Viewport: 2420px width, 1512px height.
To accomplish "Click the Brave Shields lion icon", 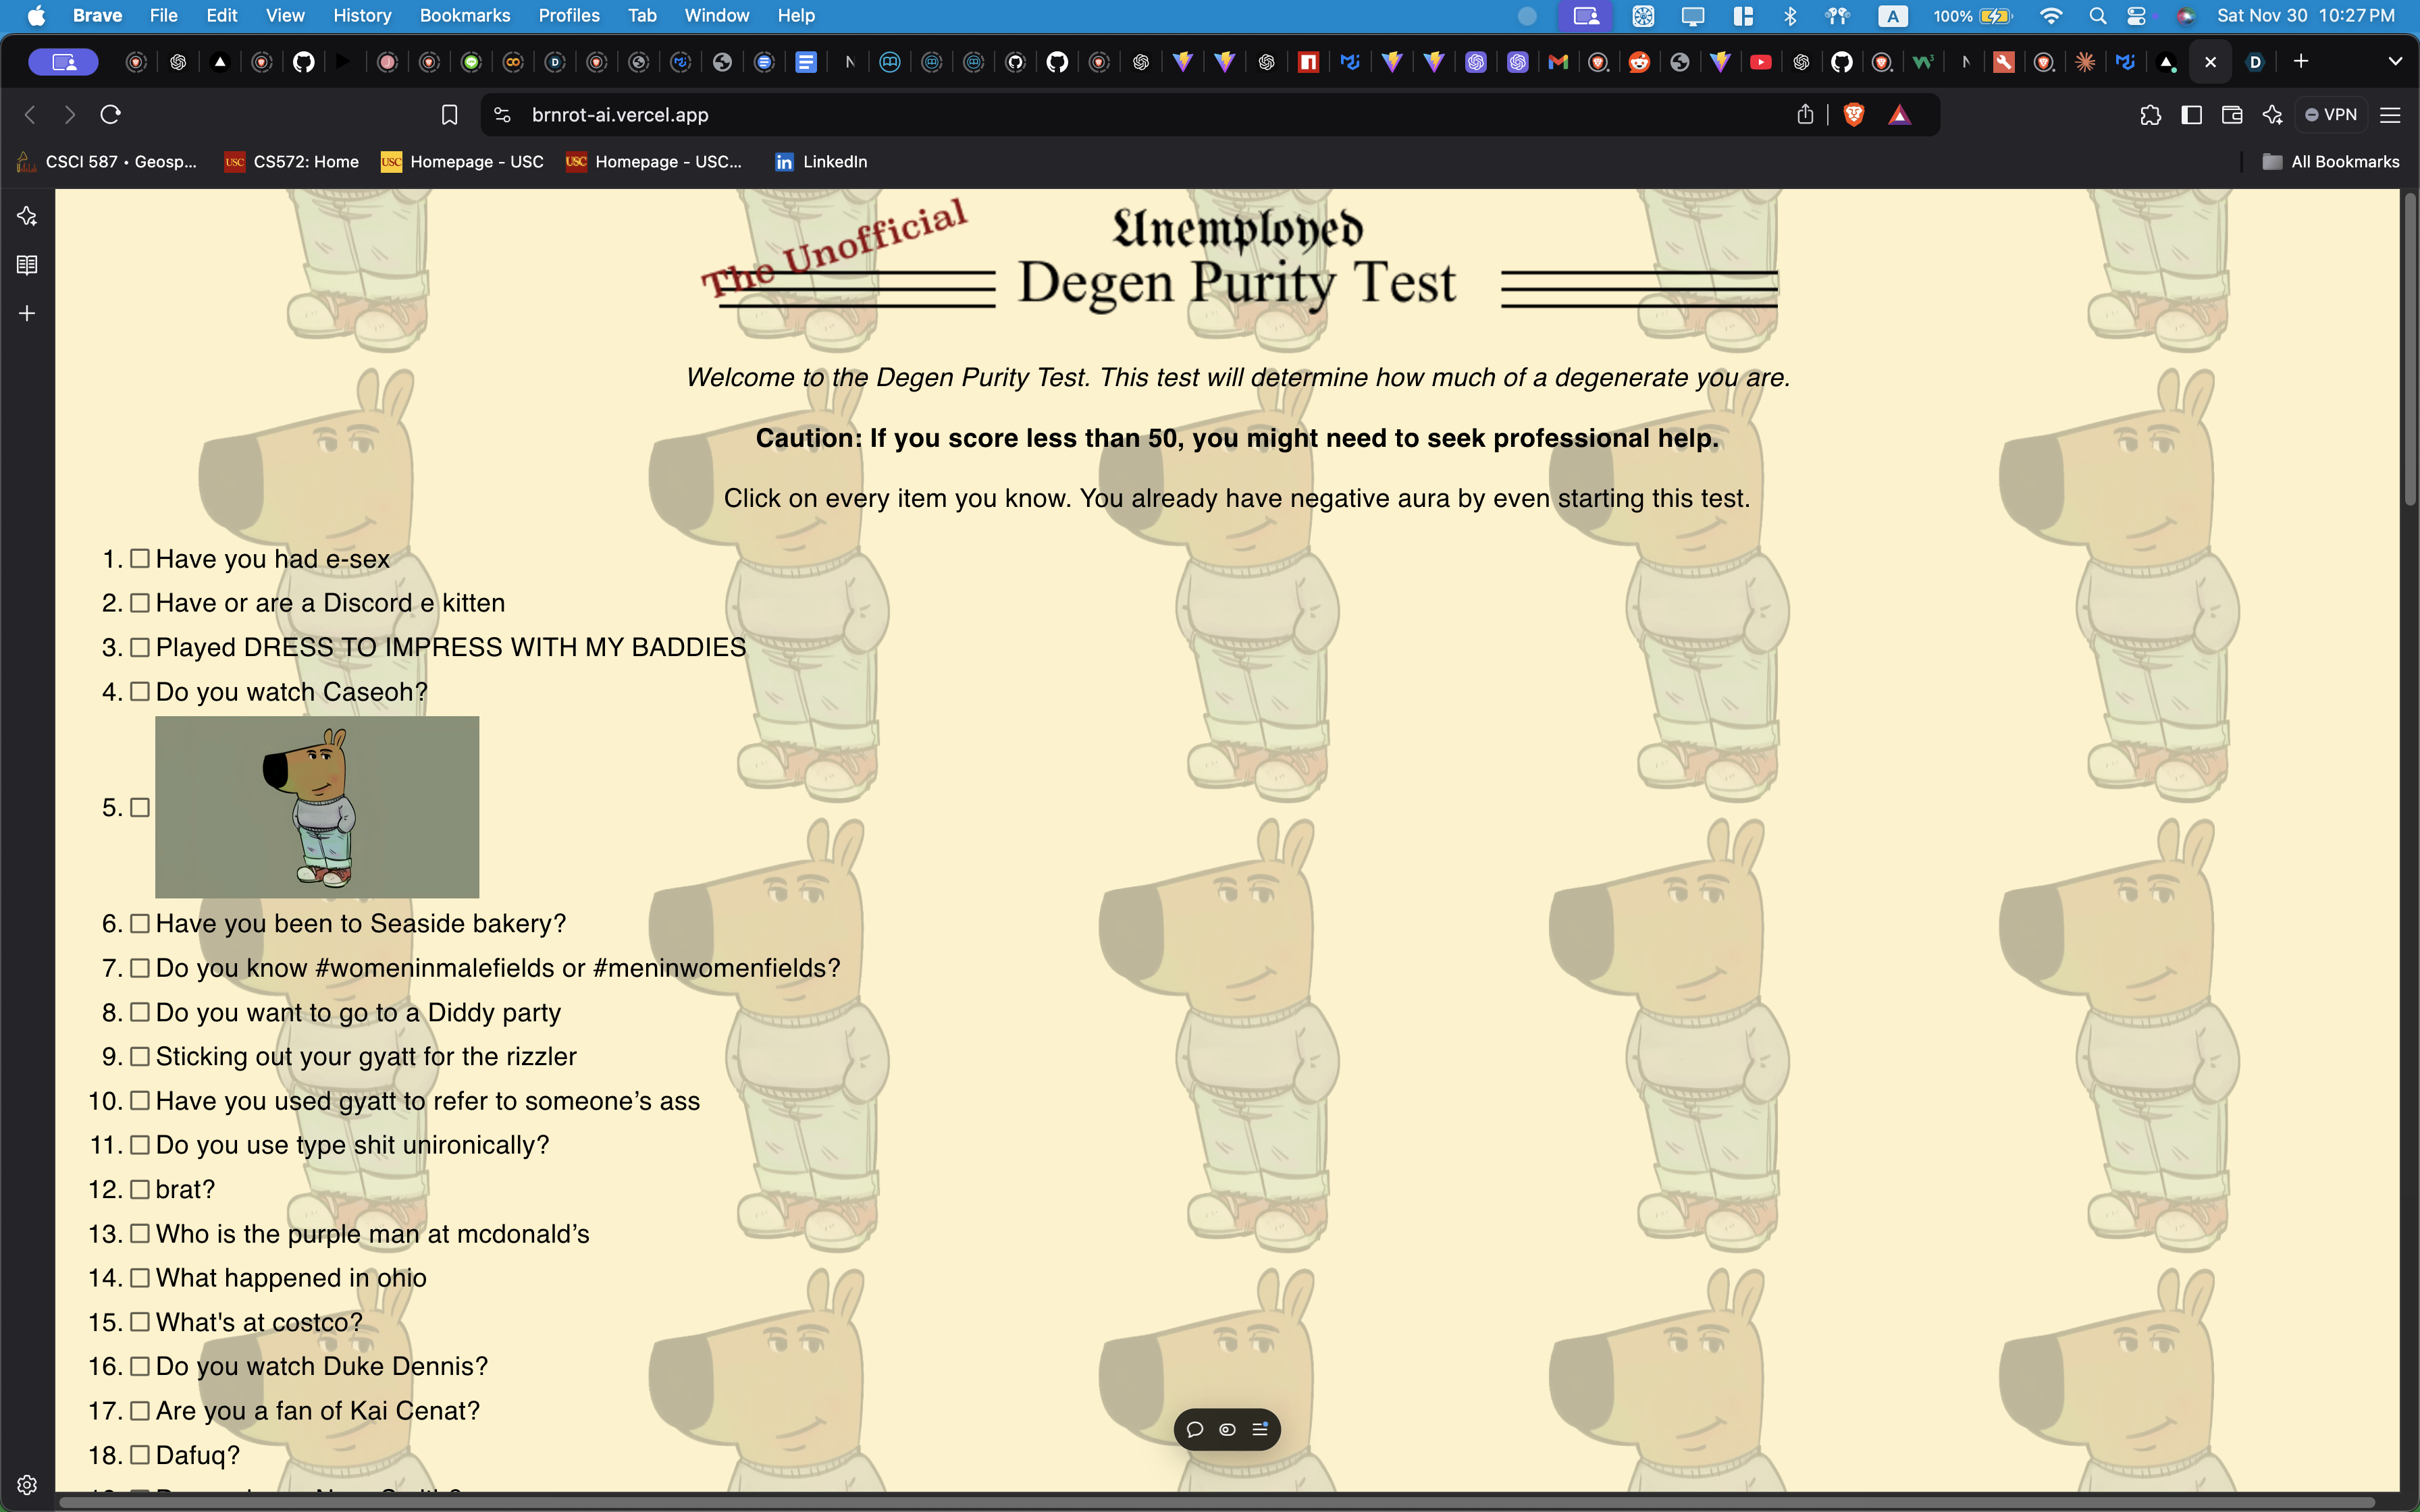I will (x=1854, y=115).
